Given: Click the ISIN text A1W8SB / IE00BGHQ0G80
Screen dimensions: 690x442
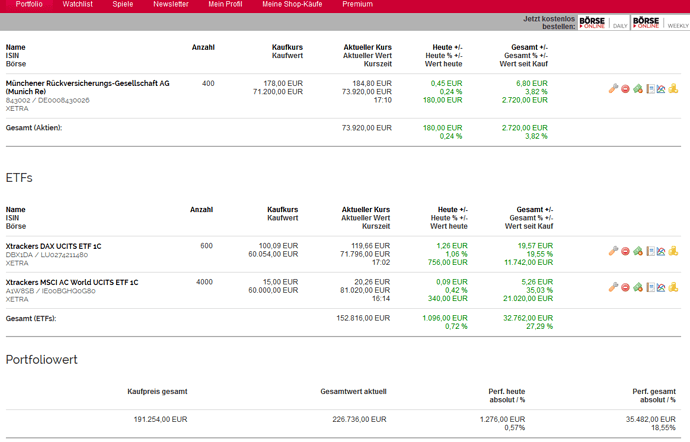Looking at the screenshot, I should tap(50, 291).
